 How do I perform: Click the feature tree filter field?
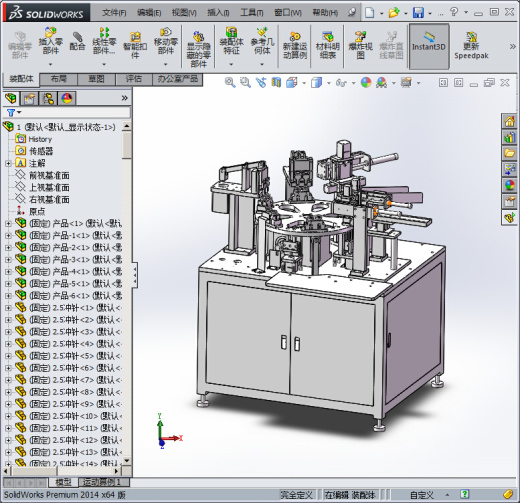click(x=67, y=112)
